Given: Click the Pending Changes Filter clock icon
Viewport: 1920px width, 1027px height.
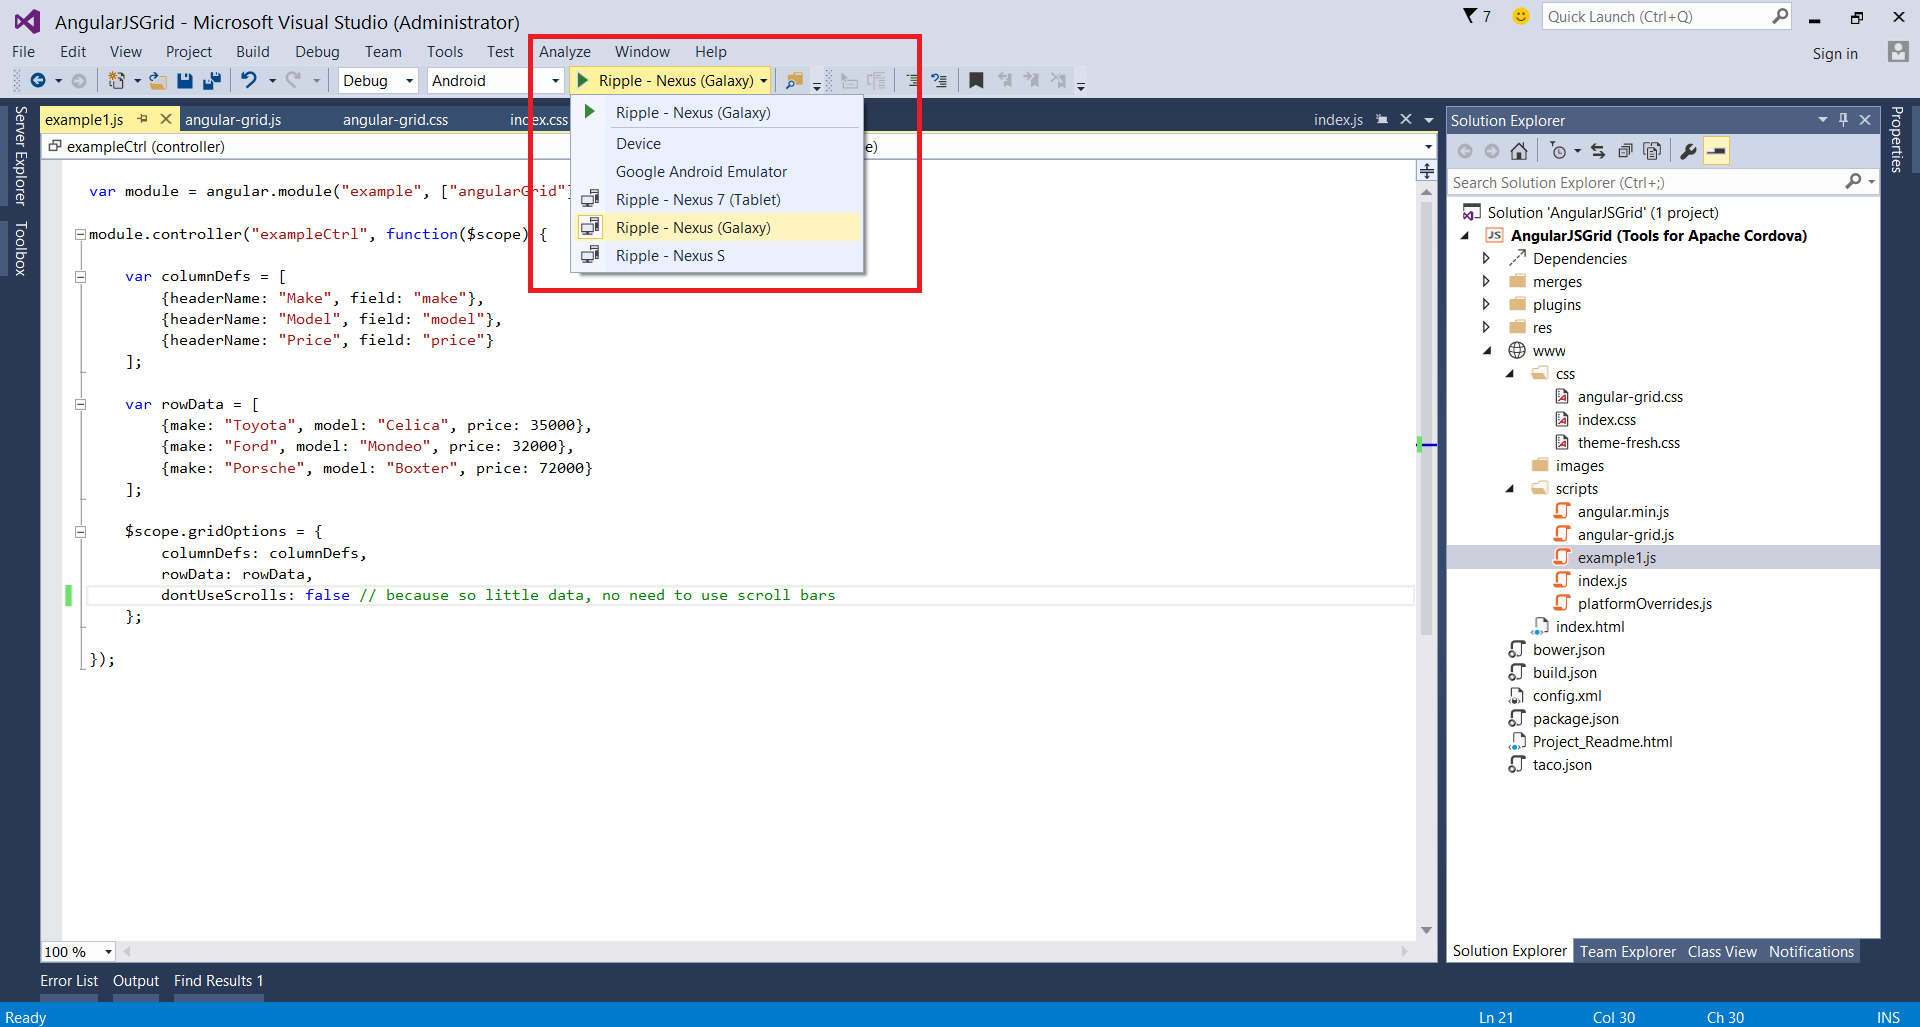Looking at the screenshot, I should coord(1558,151).
